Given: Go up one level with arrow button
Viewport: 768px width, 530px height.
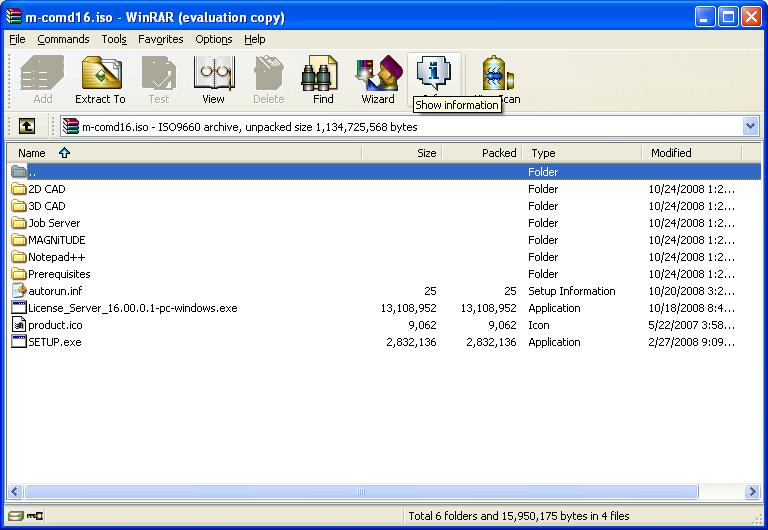Looking at the screenshot, I should point(27,126).
